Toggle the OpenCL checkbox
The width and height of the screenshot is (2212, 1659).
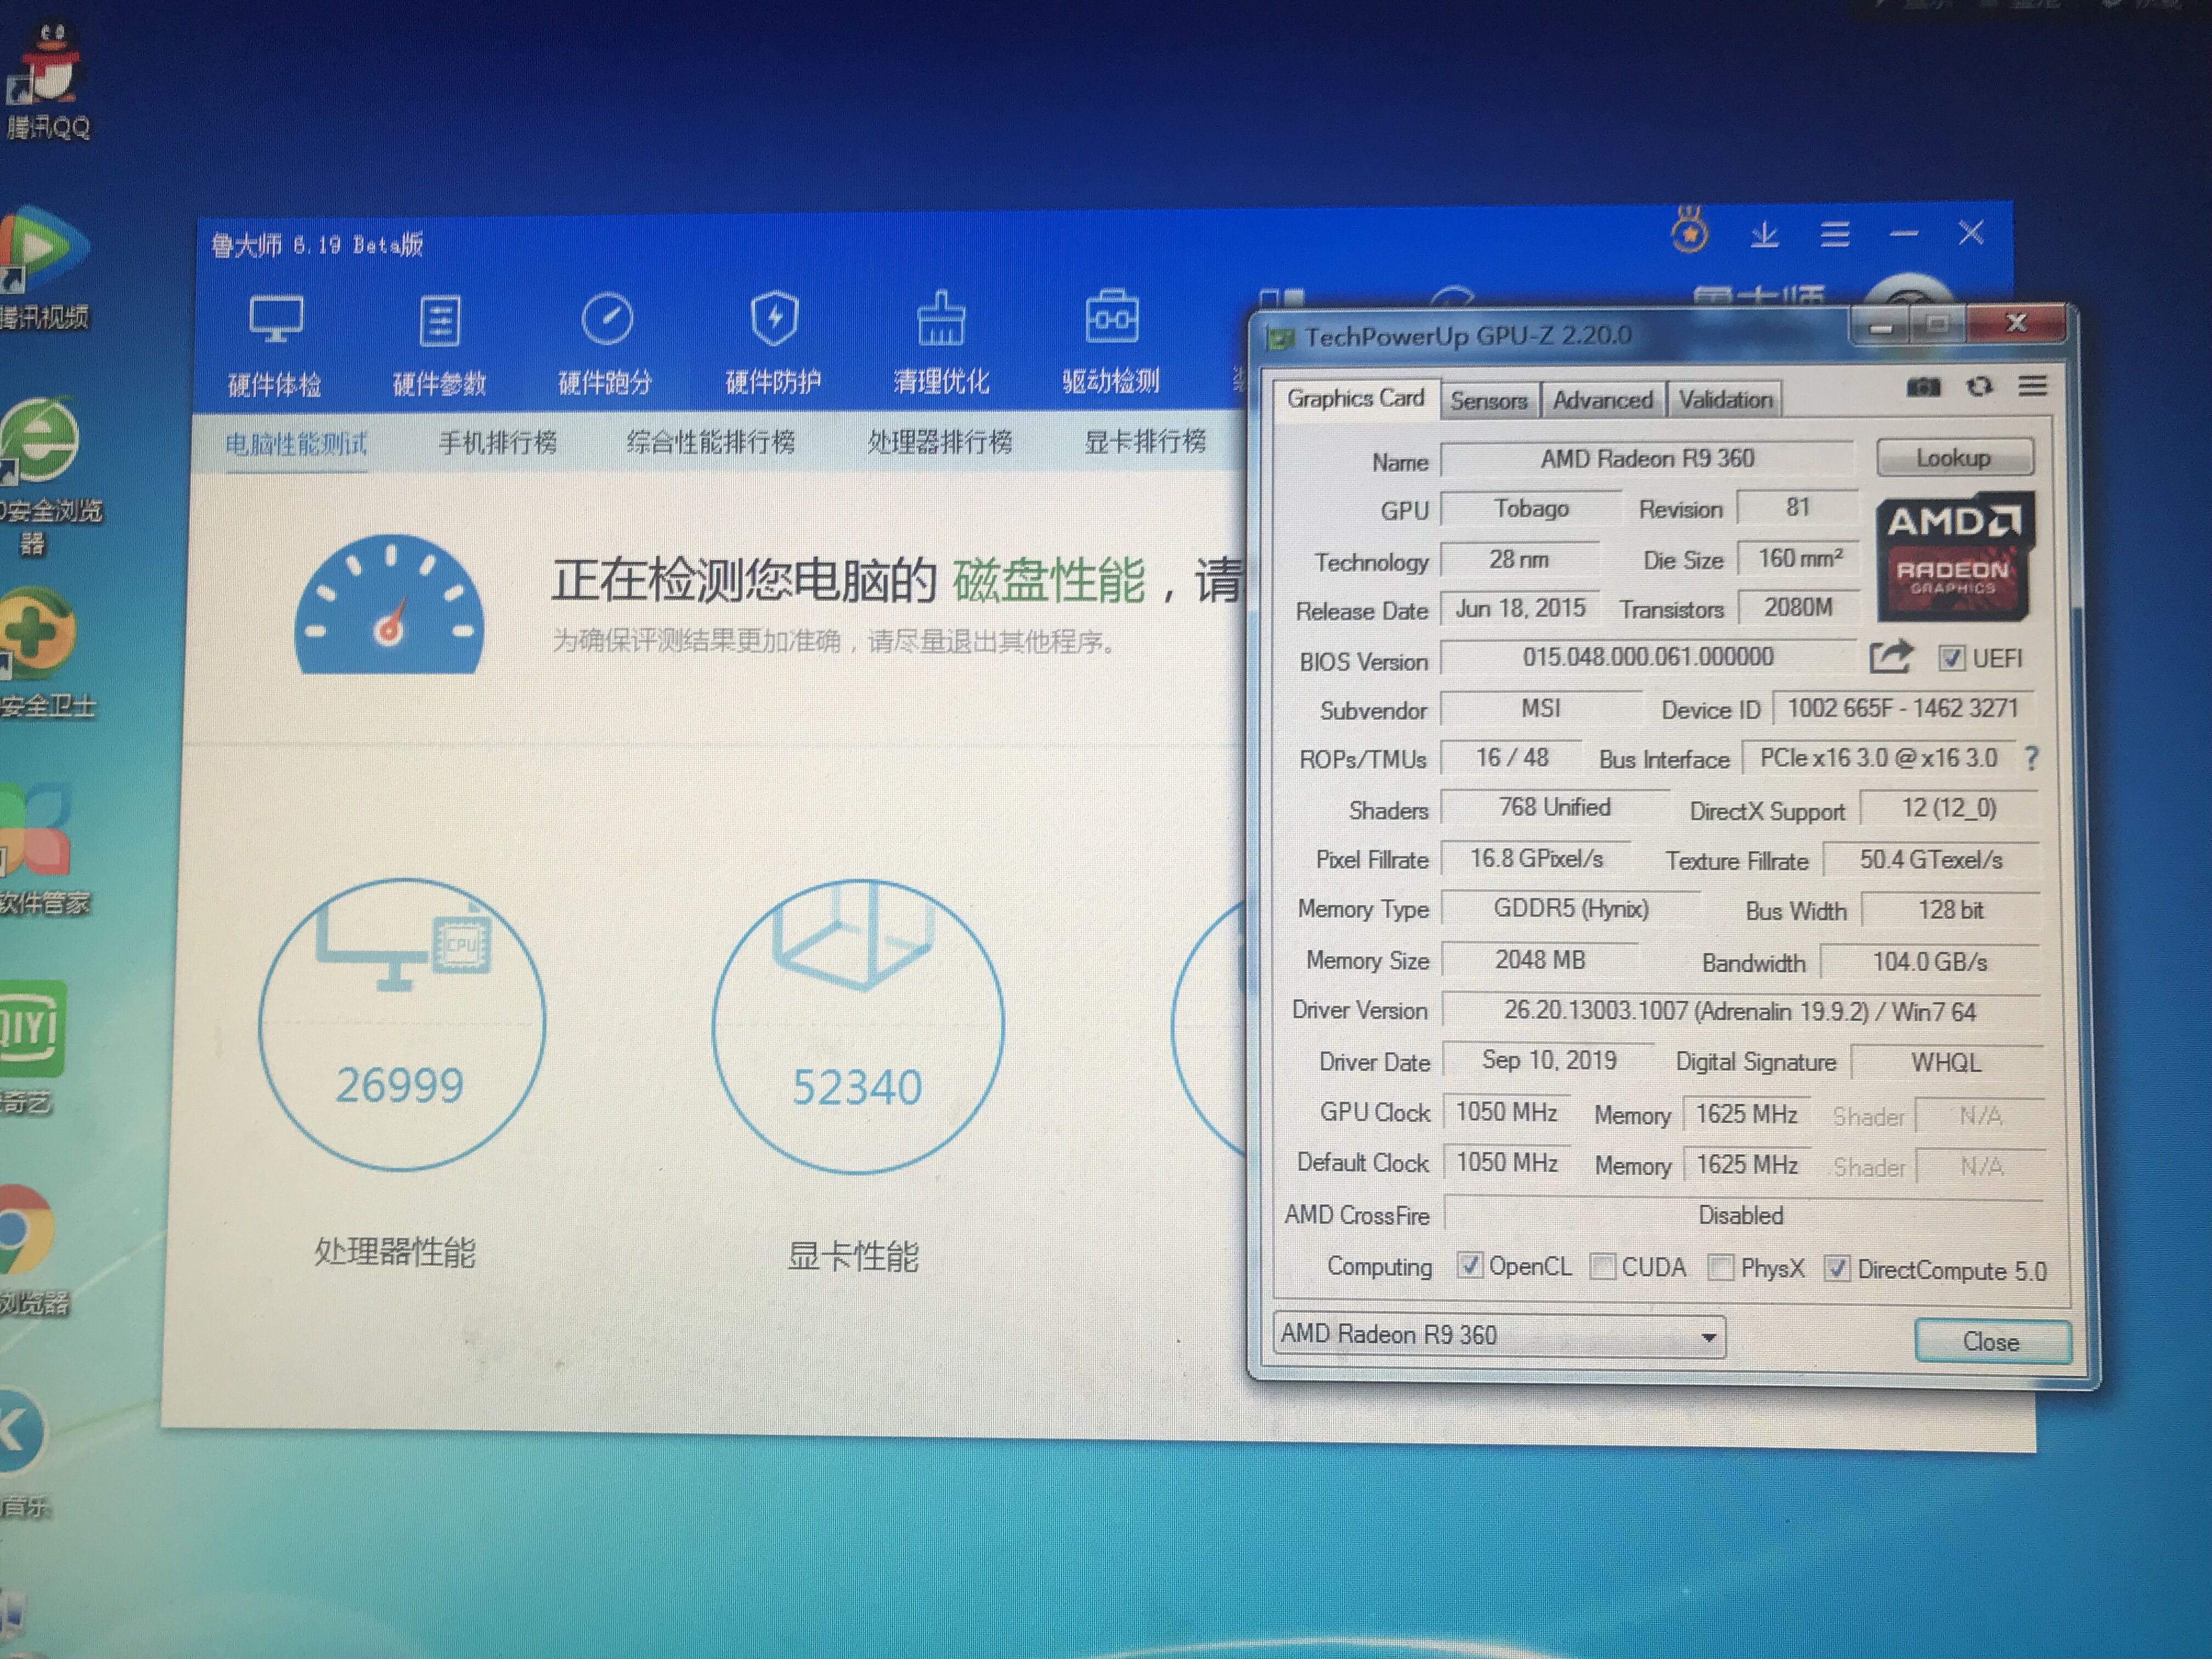pyautogui.click(x=1469, y=1265)
